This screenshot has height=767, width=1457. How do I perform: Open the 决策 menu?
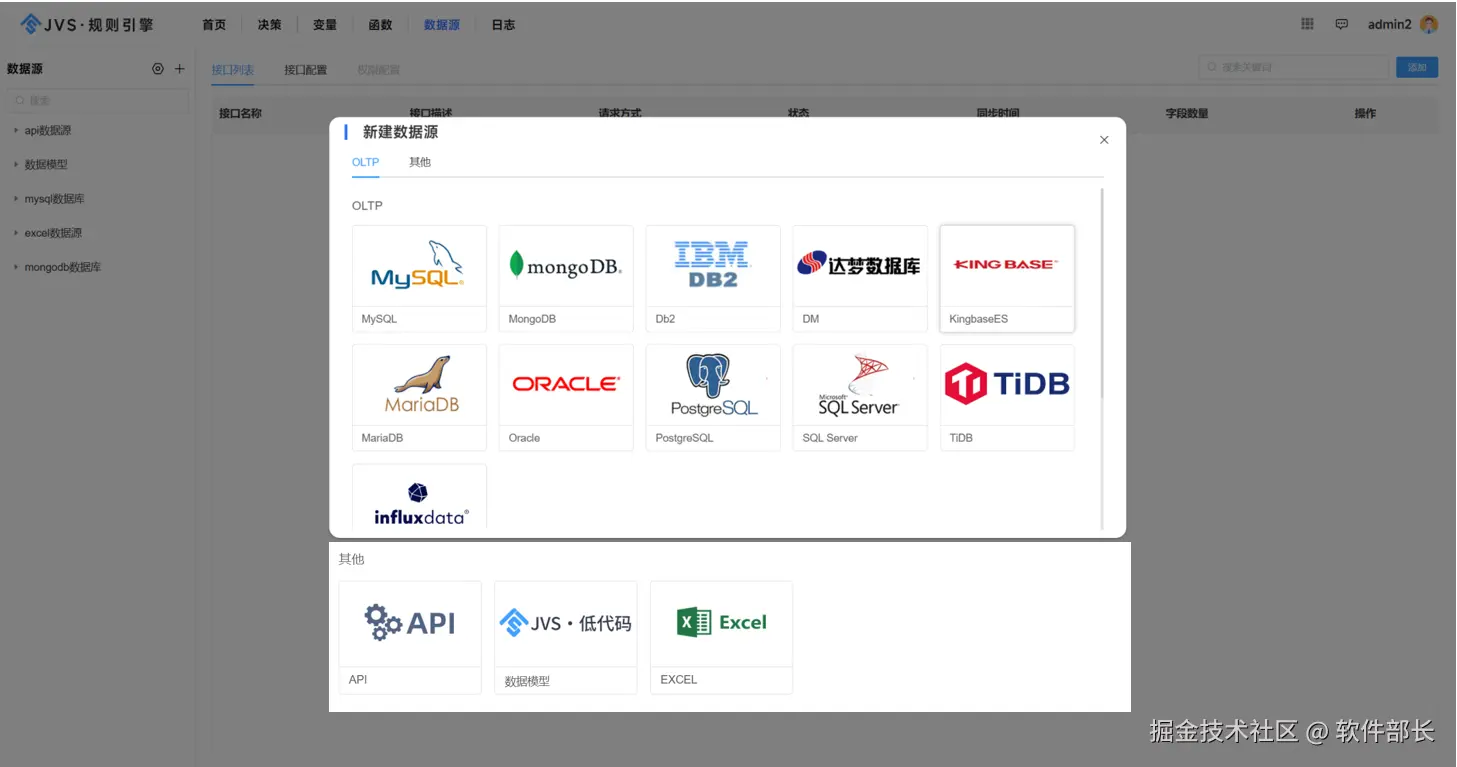[x=269, y=25]
